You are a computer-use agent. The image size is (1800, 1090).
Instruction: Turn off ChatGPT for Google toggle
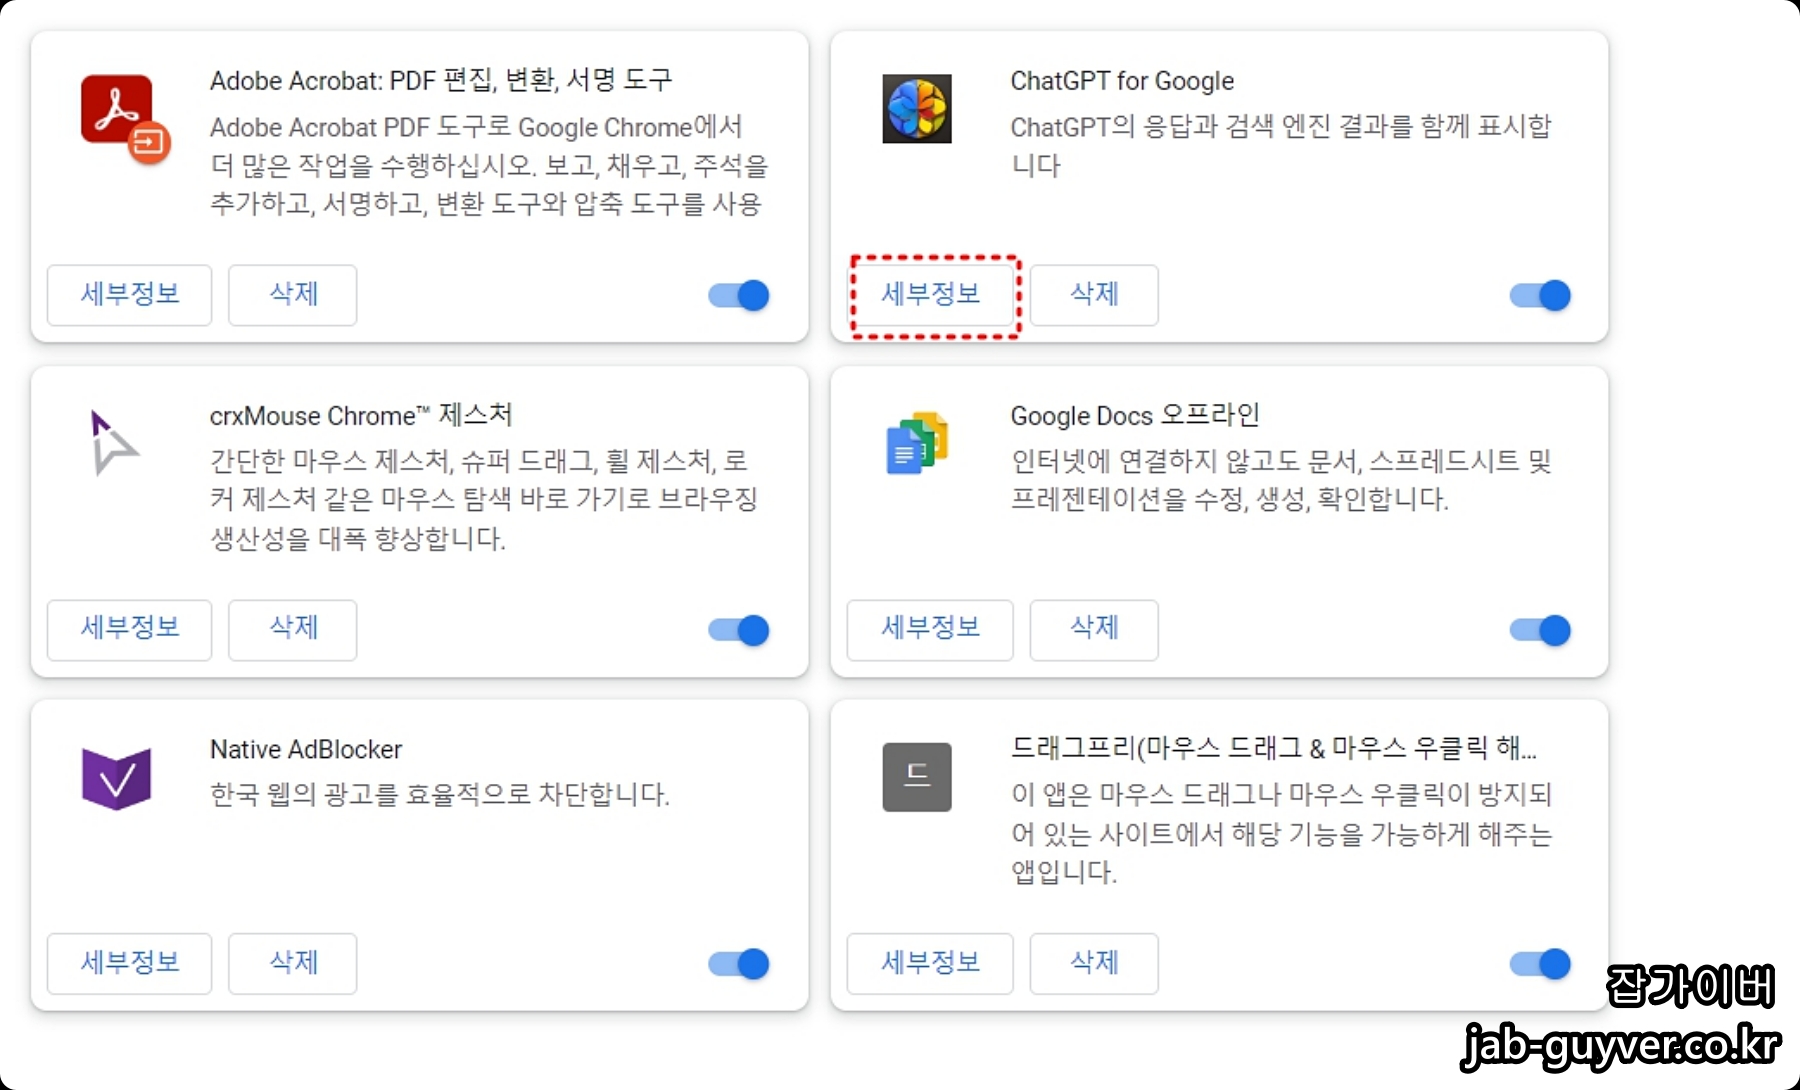tap(1540, 295)
